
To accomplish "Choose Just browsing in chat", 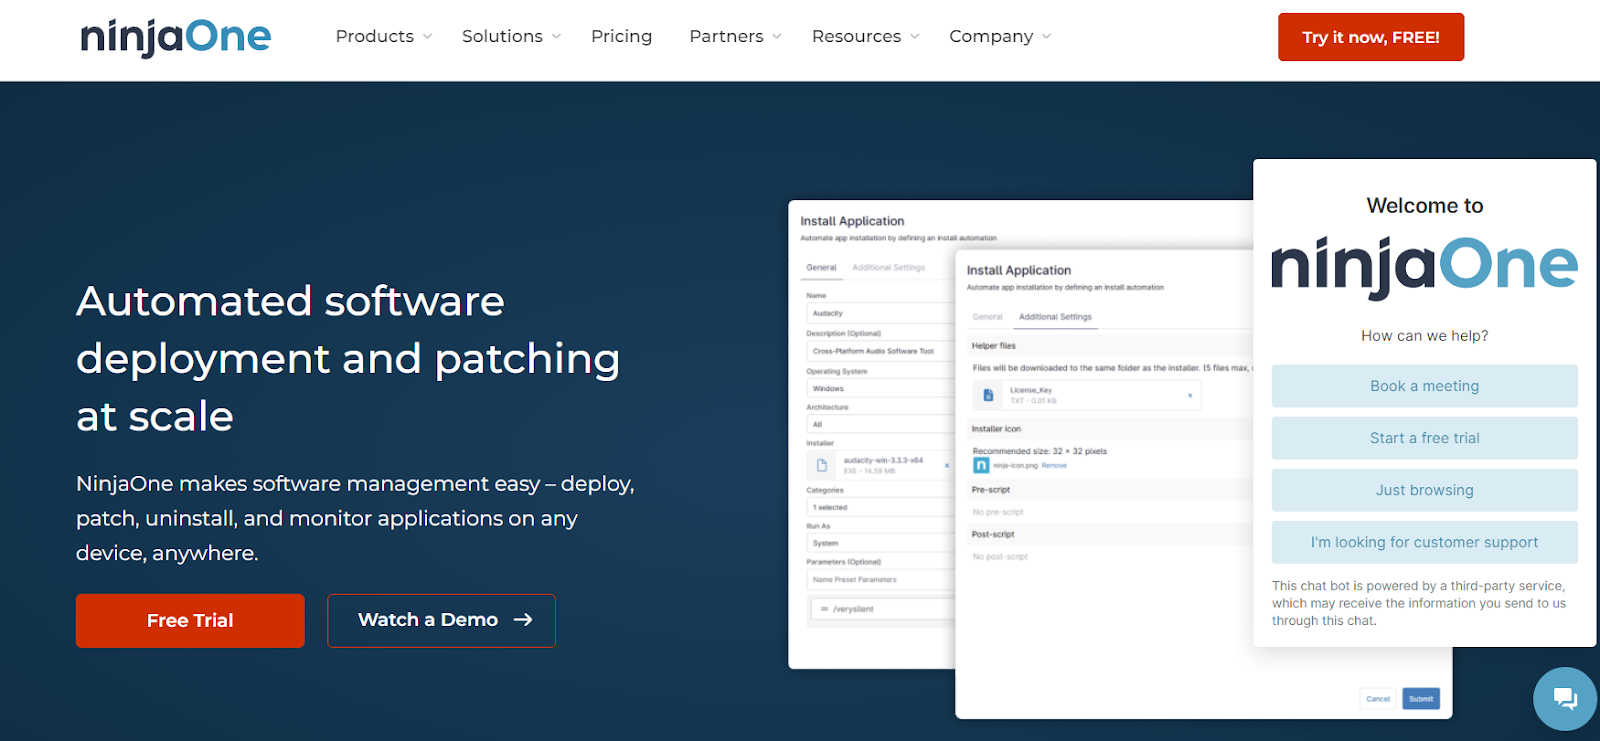I will pos(1425,490).
